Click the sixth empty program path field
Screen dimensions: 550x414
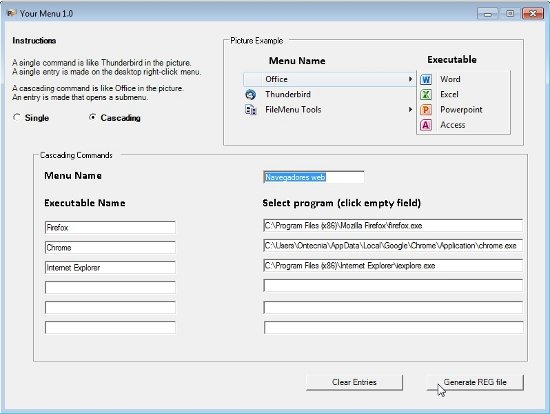393,327
